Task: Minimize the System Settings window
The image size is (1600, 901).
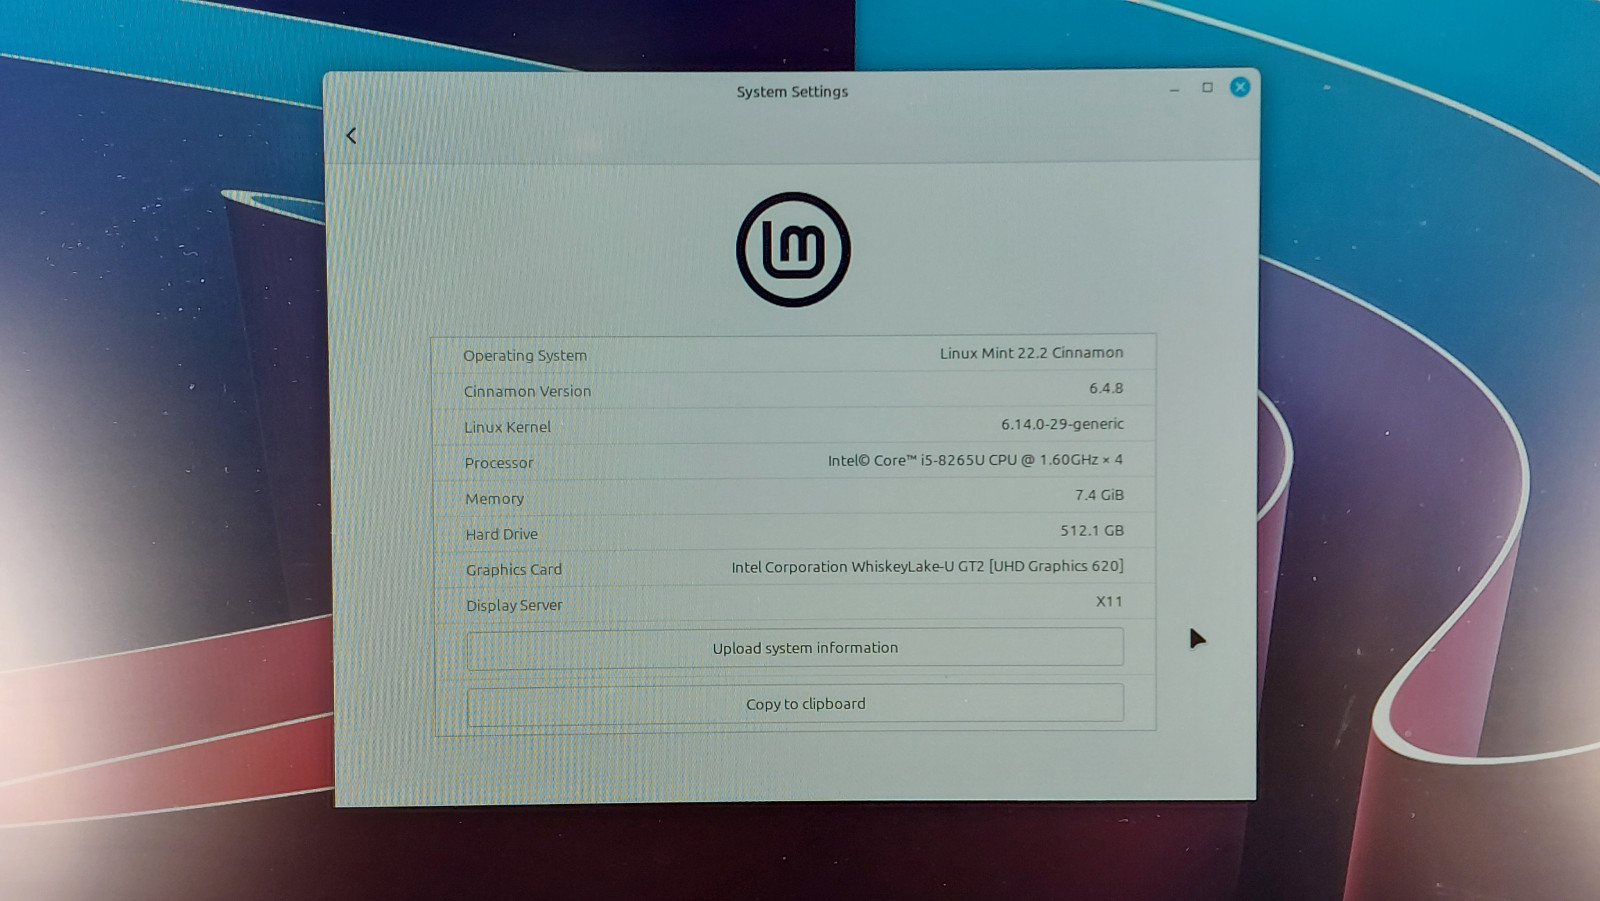Action: click(x=1174, y=89)
